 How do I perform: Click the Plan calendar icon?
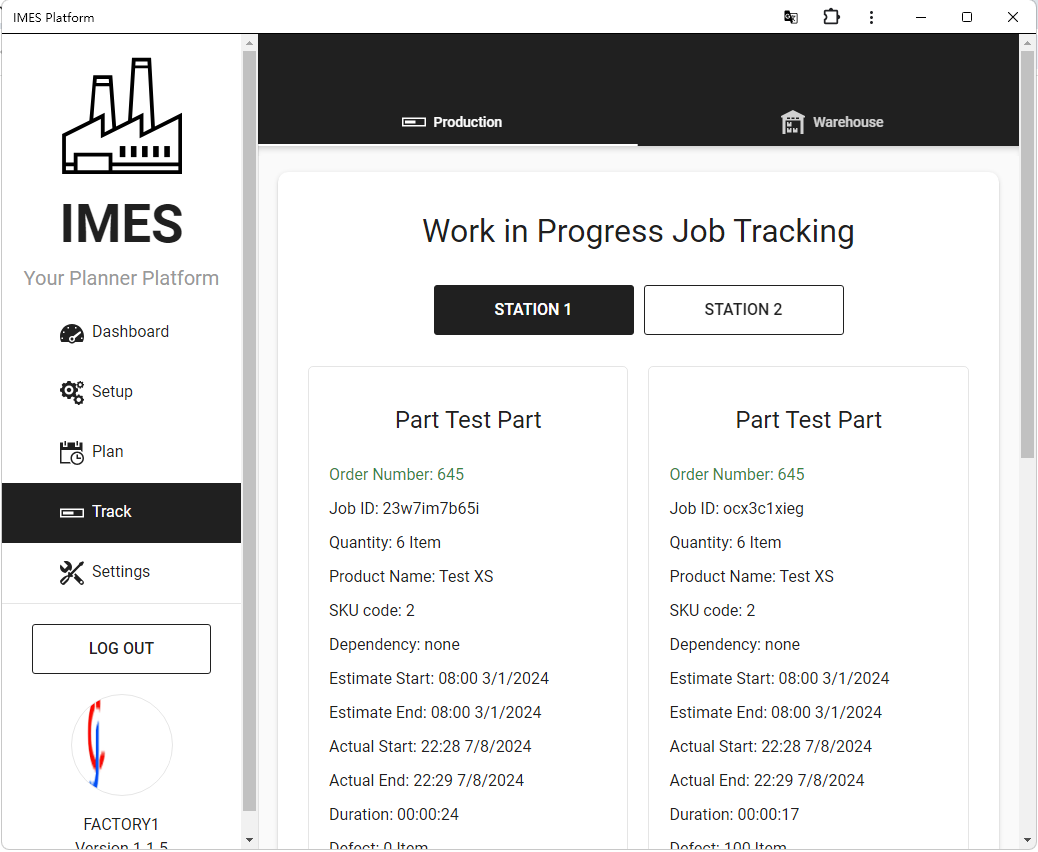(x=71, y=453)
